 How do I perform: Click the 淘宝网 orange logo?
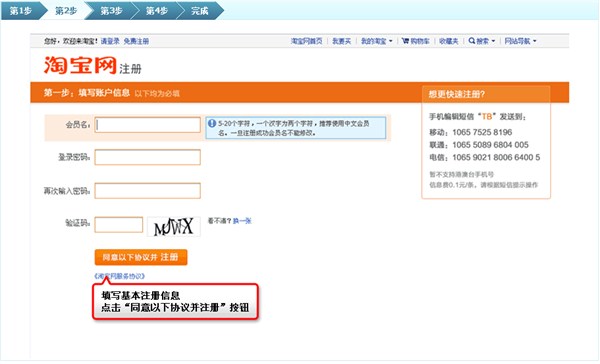(80, 65)
